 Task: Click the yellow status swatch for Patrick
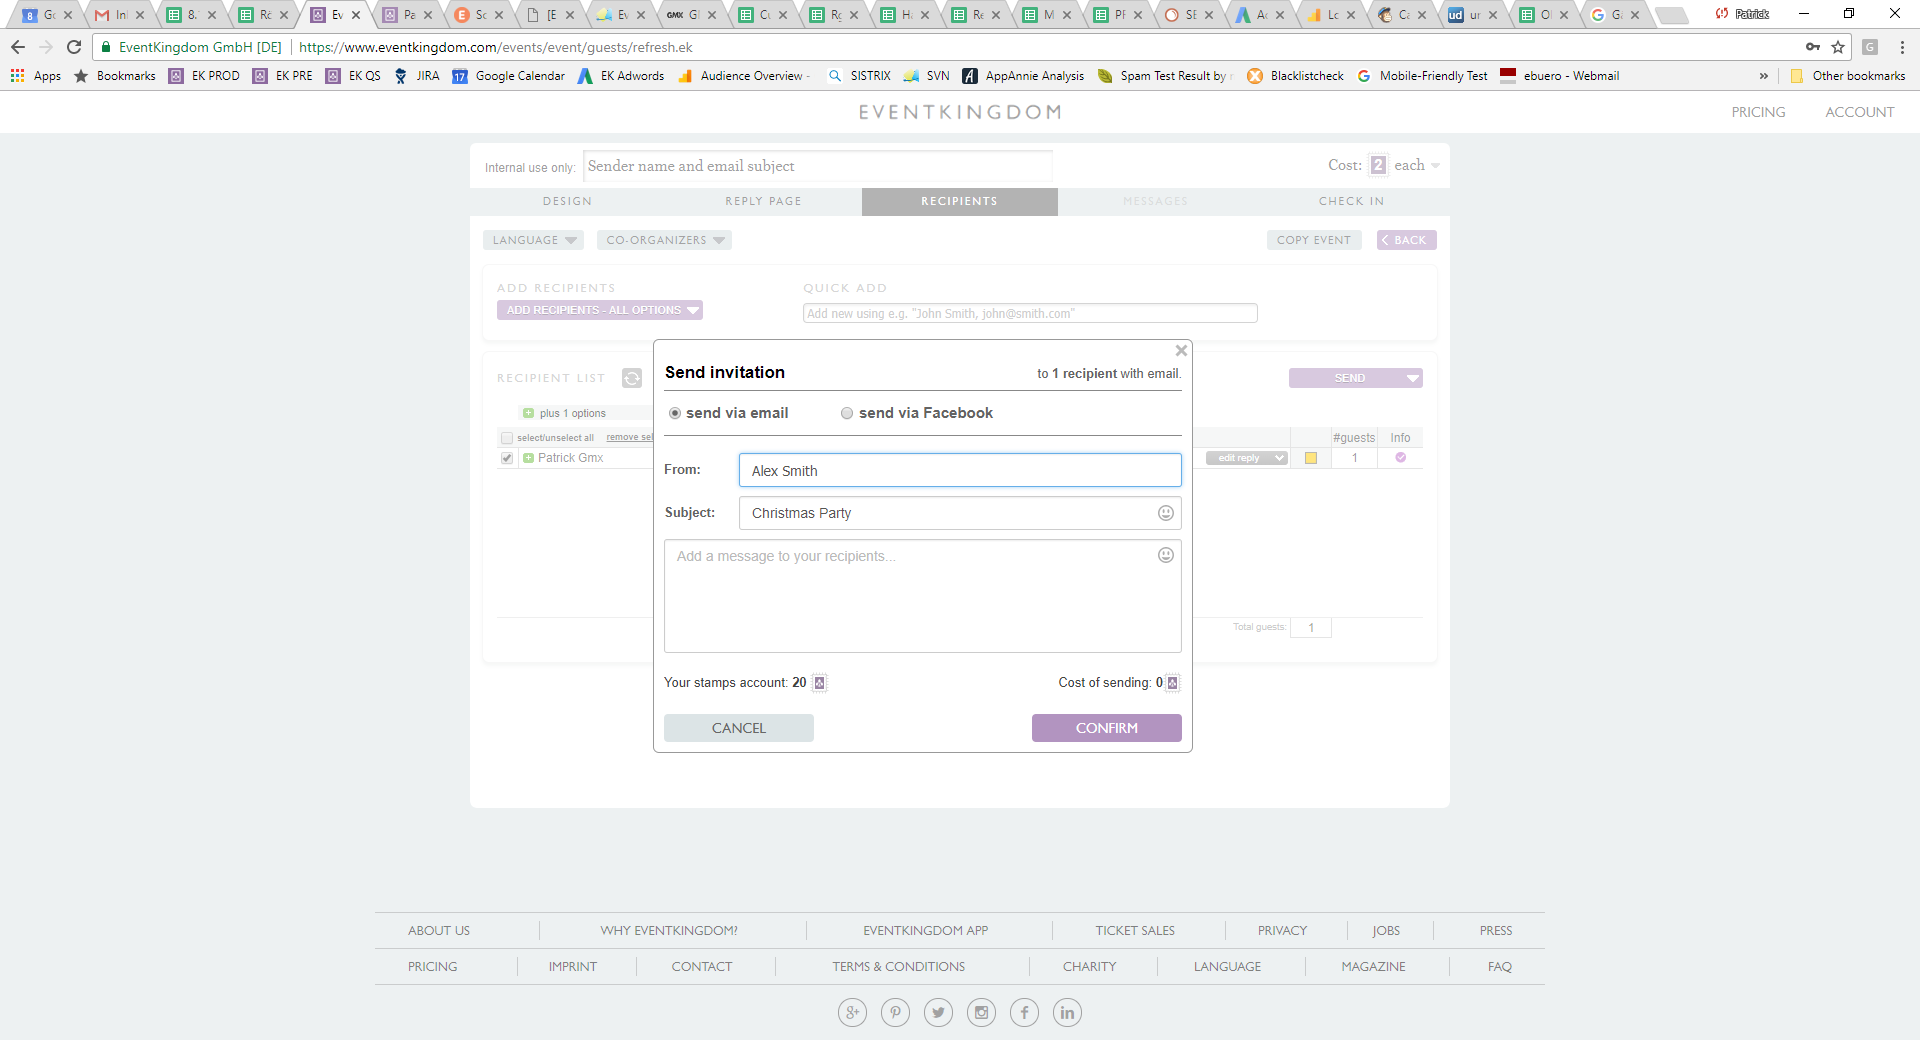pyautogui.click(x=1311, y=459)
